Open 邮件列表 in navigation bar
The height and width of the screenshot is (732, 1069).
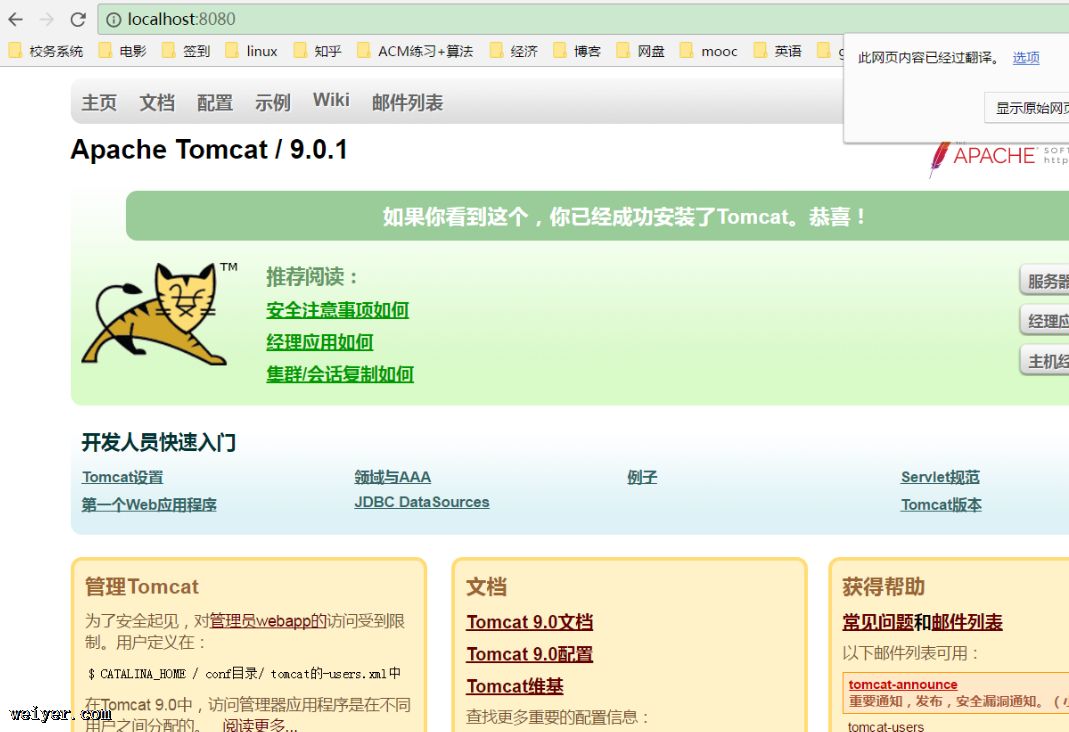408,102
